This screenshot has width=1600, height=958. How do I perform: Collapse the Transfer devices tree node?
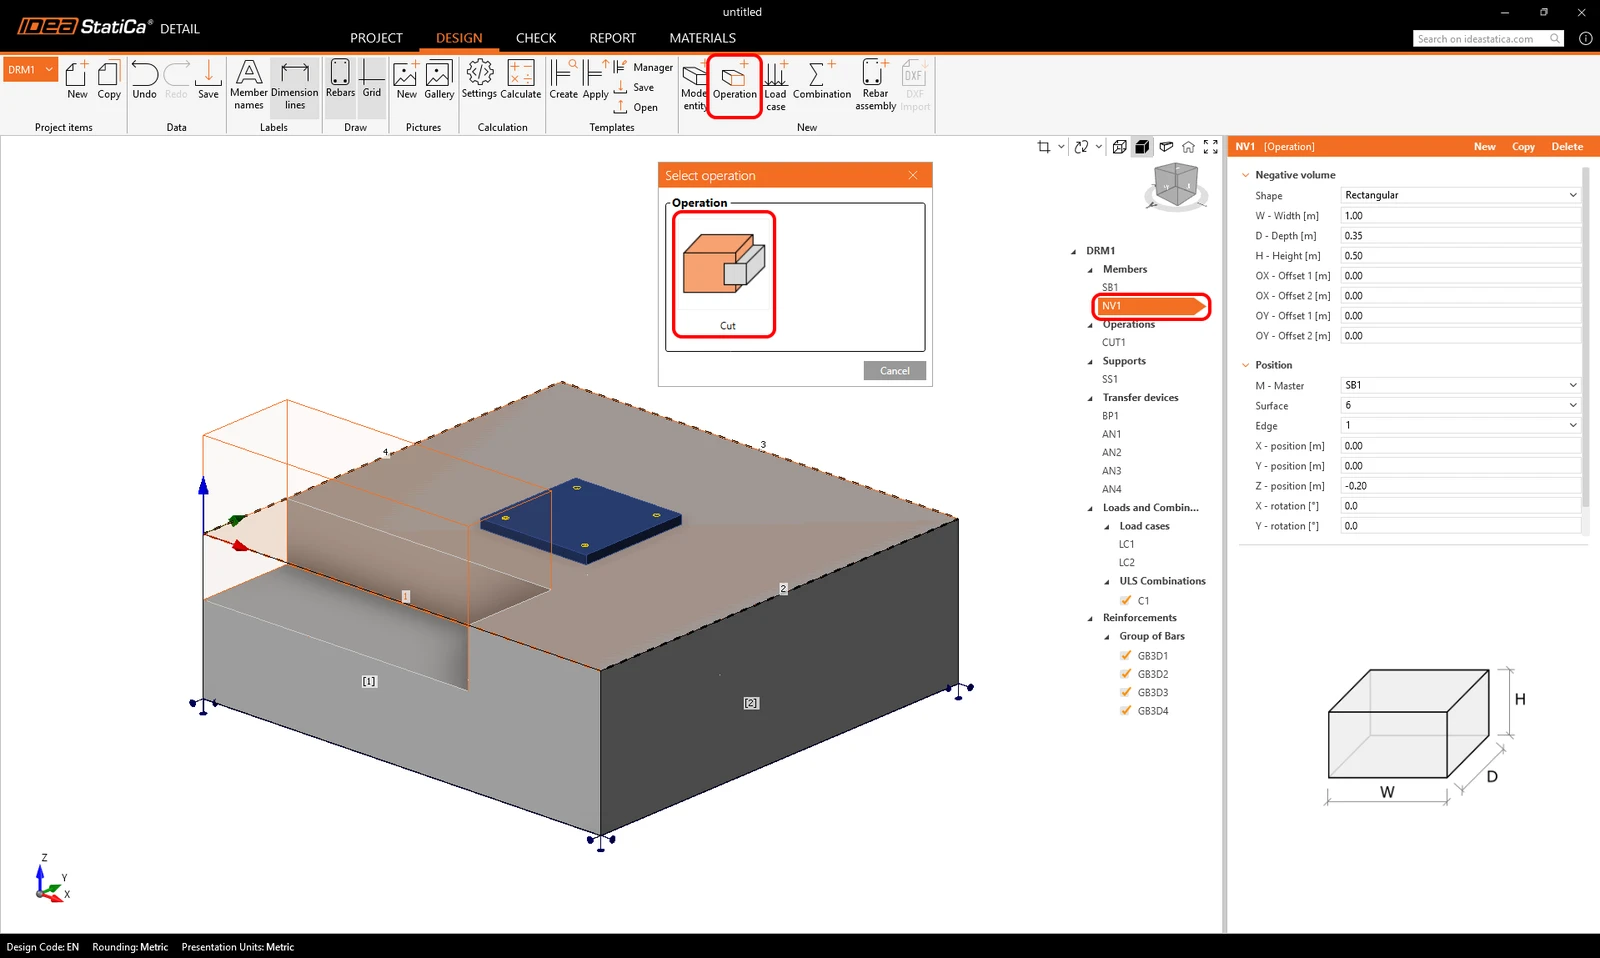pos(1090,398)
